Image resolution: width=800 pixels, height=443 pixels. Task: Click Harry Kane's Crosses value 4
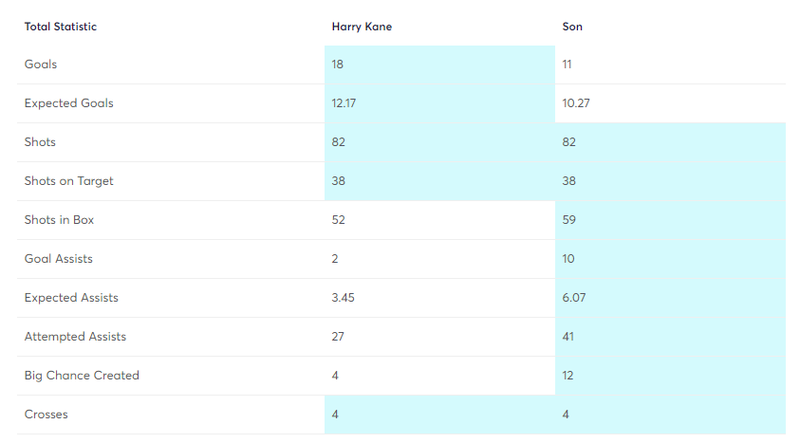click(x=335, y=414)
